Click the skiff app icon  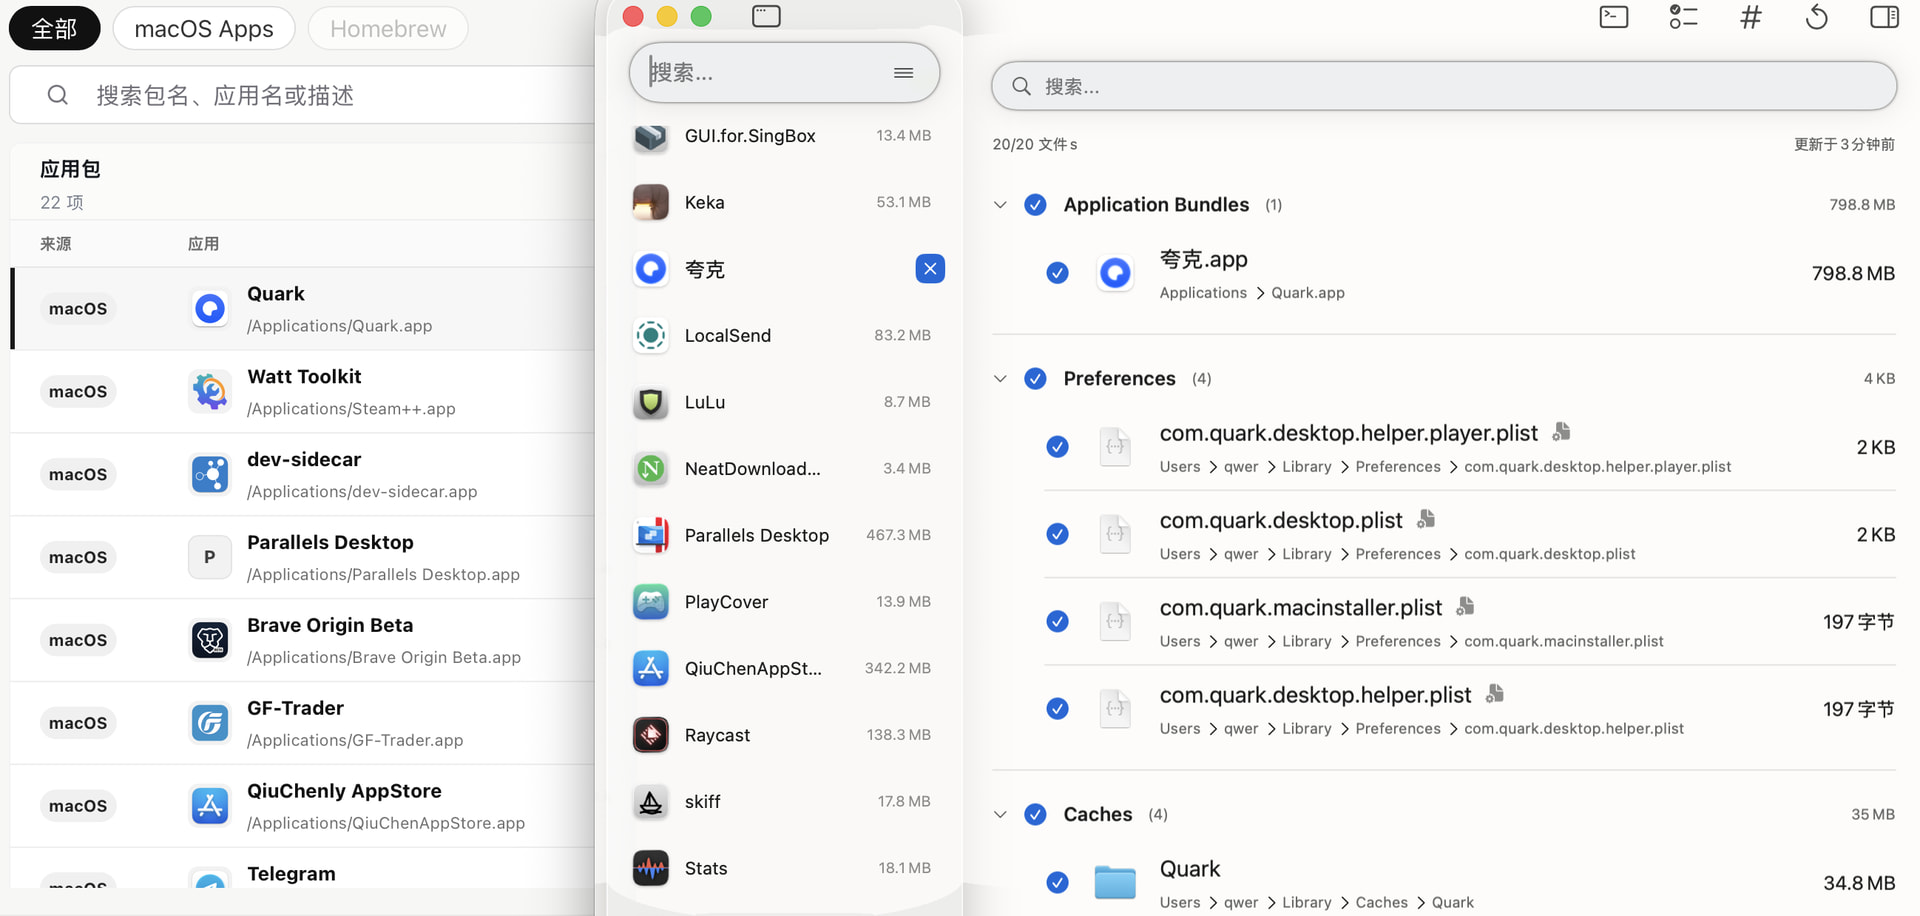click(651, 802)
